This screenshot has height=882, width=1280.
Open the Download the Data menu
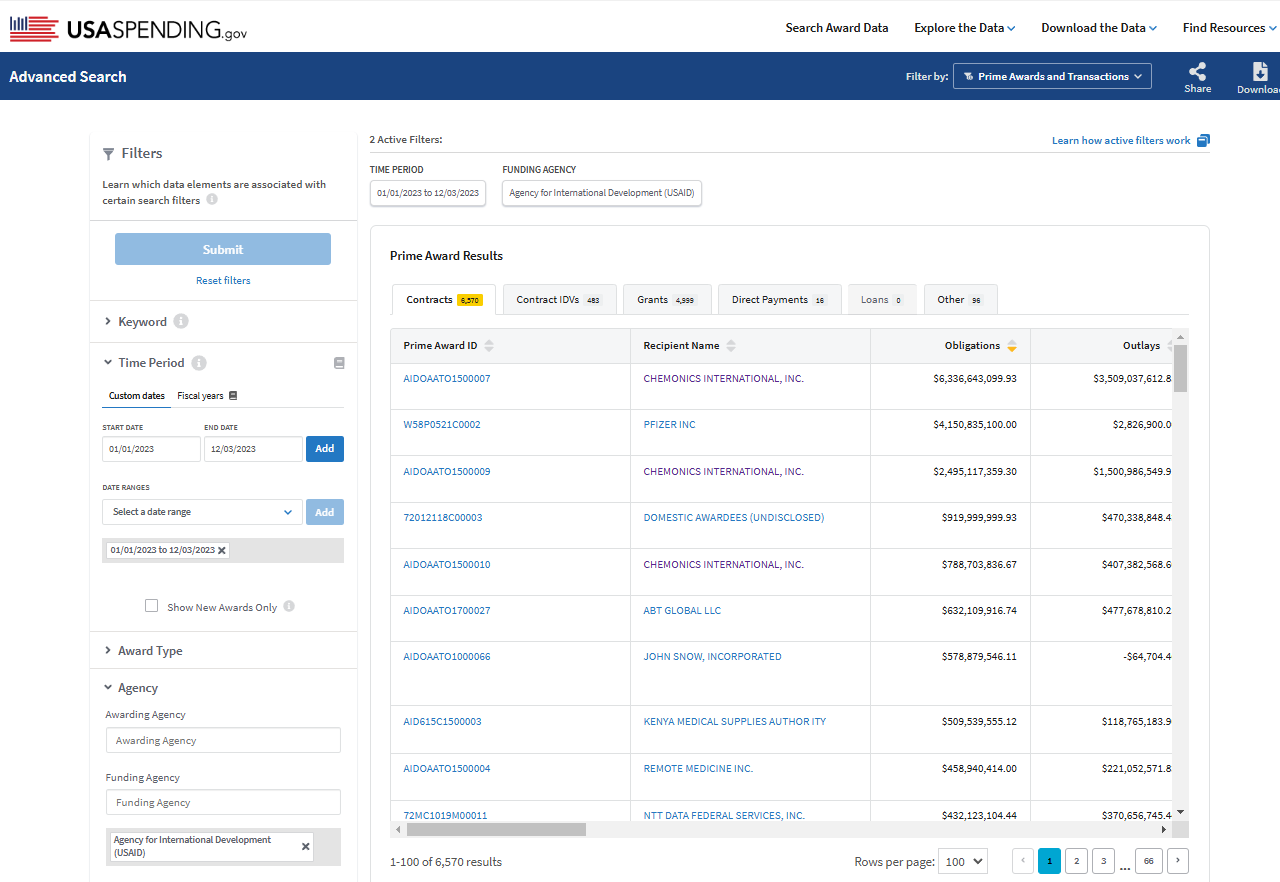1099,28
